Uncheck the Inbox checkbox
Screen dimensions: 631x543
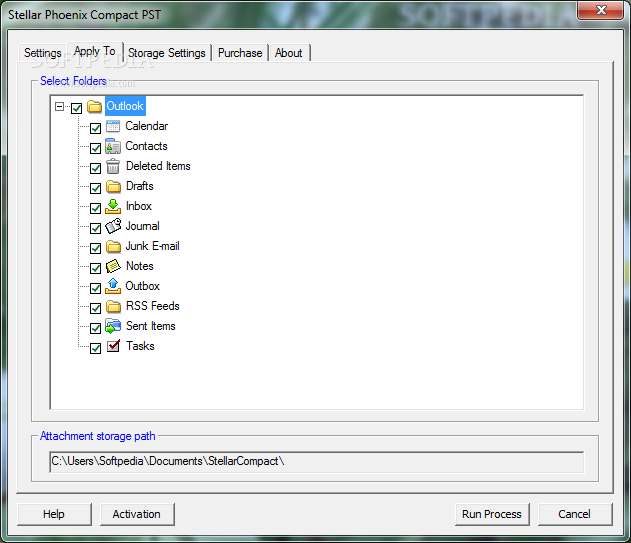pyautogui.click(x=95, y=208)
